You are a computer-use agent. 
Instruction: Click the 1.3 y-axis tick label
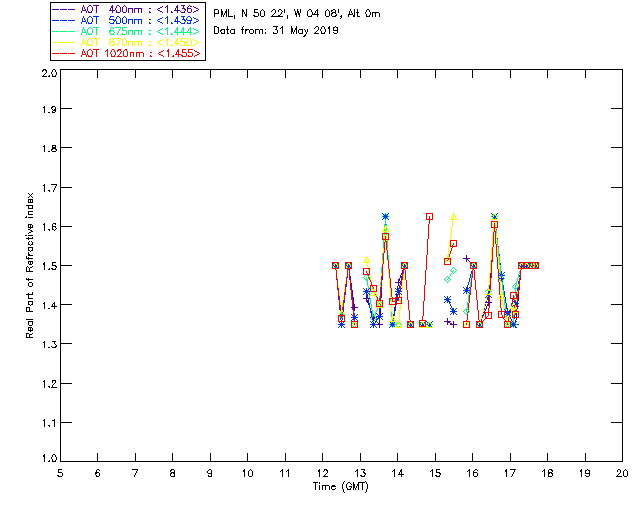coord(49,344)
